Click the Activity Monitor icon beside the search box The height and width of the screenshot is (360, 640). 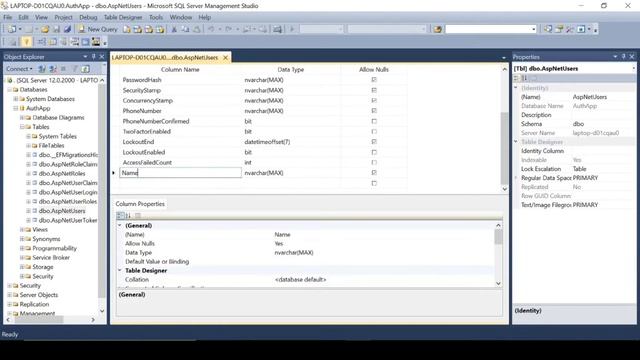point(438,29)
